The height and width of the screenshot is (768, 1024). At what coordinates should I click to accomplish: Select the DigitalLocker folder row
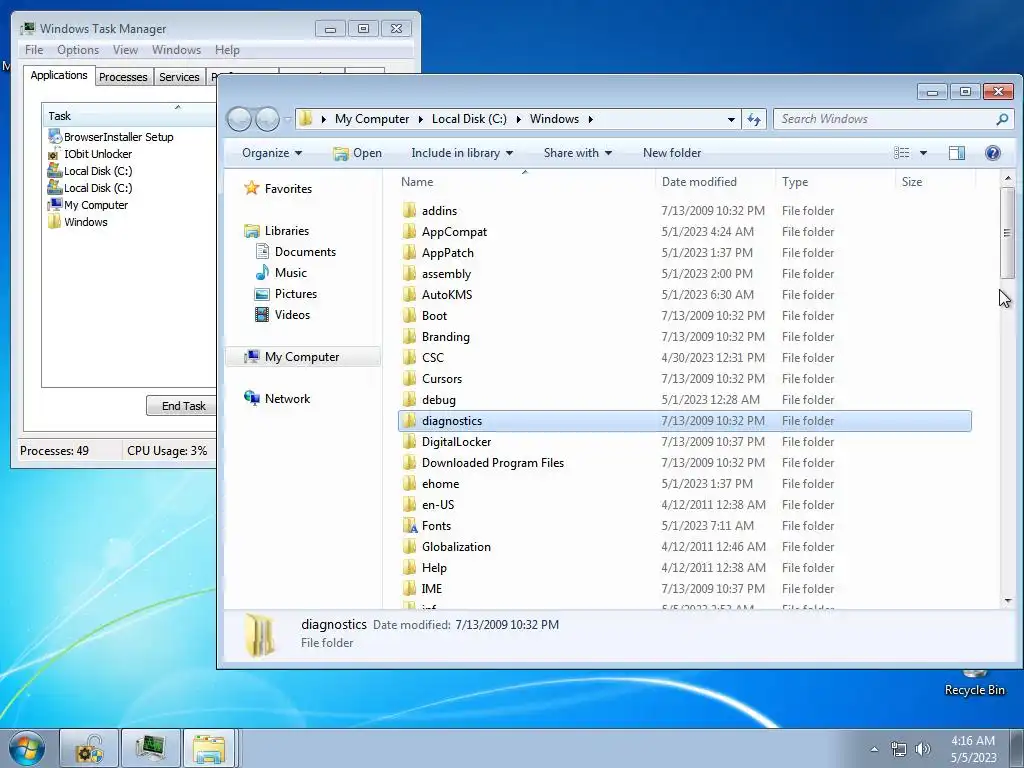(684, 441)
